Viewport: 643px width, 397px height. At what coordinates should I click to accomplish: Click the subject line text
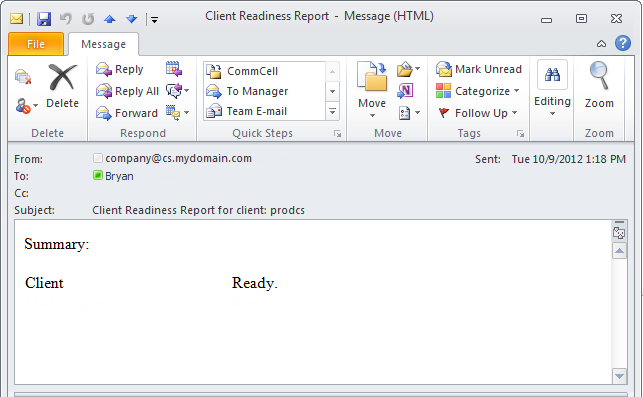click(x=198, y=210)
